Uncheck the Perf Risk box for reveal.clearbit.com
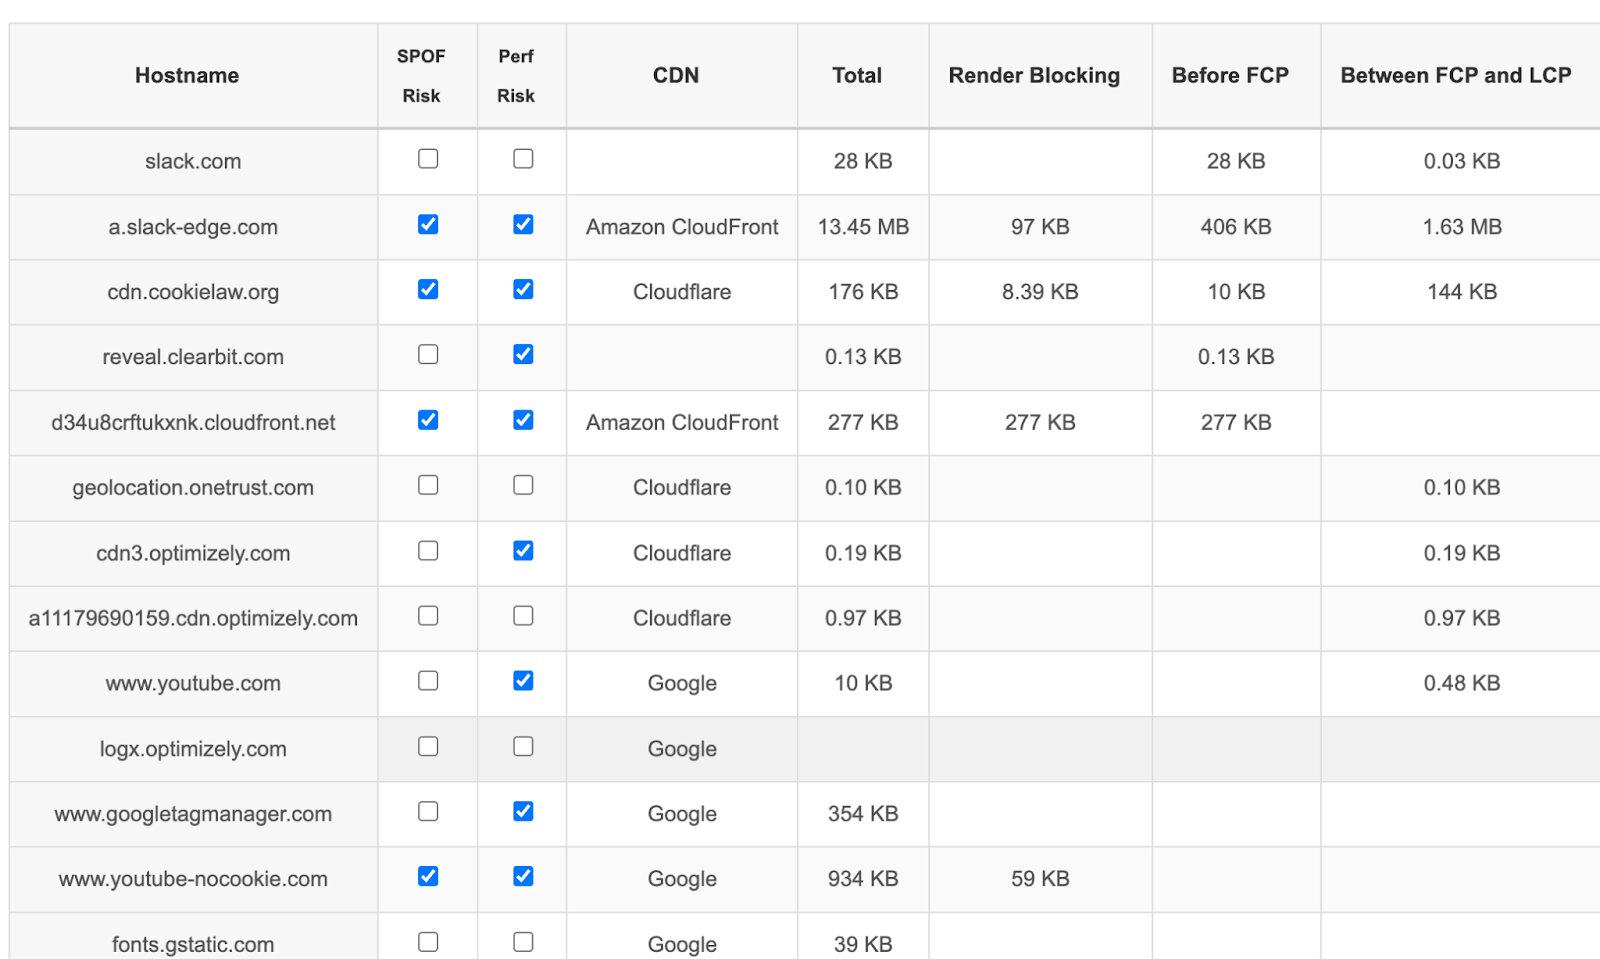 click(x=522, y=356)
